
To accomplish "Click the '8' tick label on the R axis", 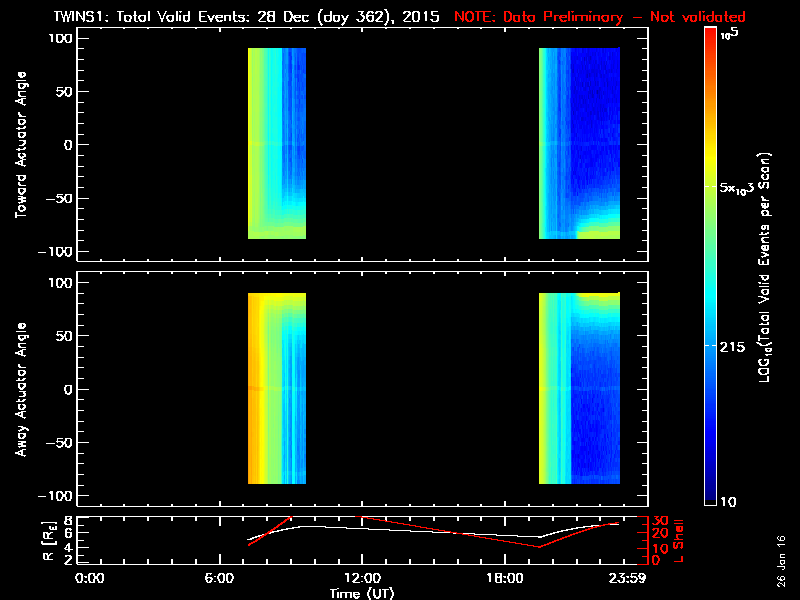I will point(66,521).
